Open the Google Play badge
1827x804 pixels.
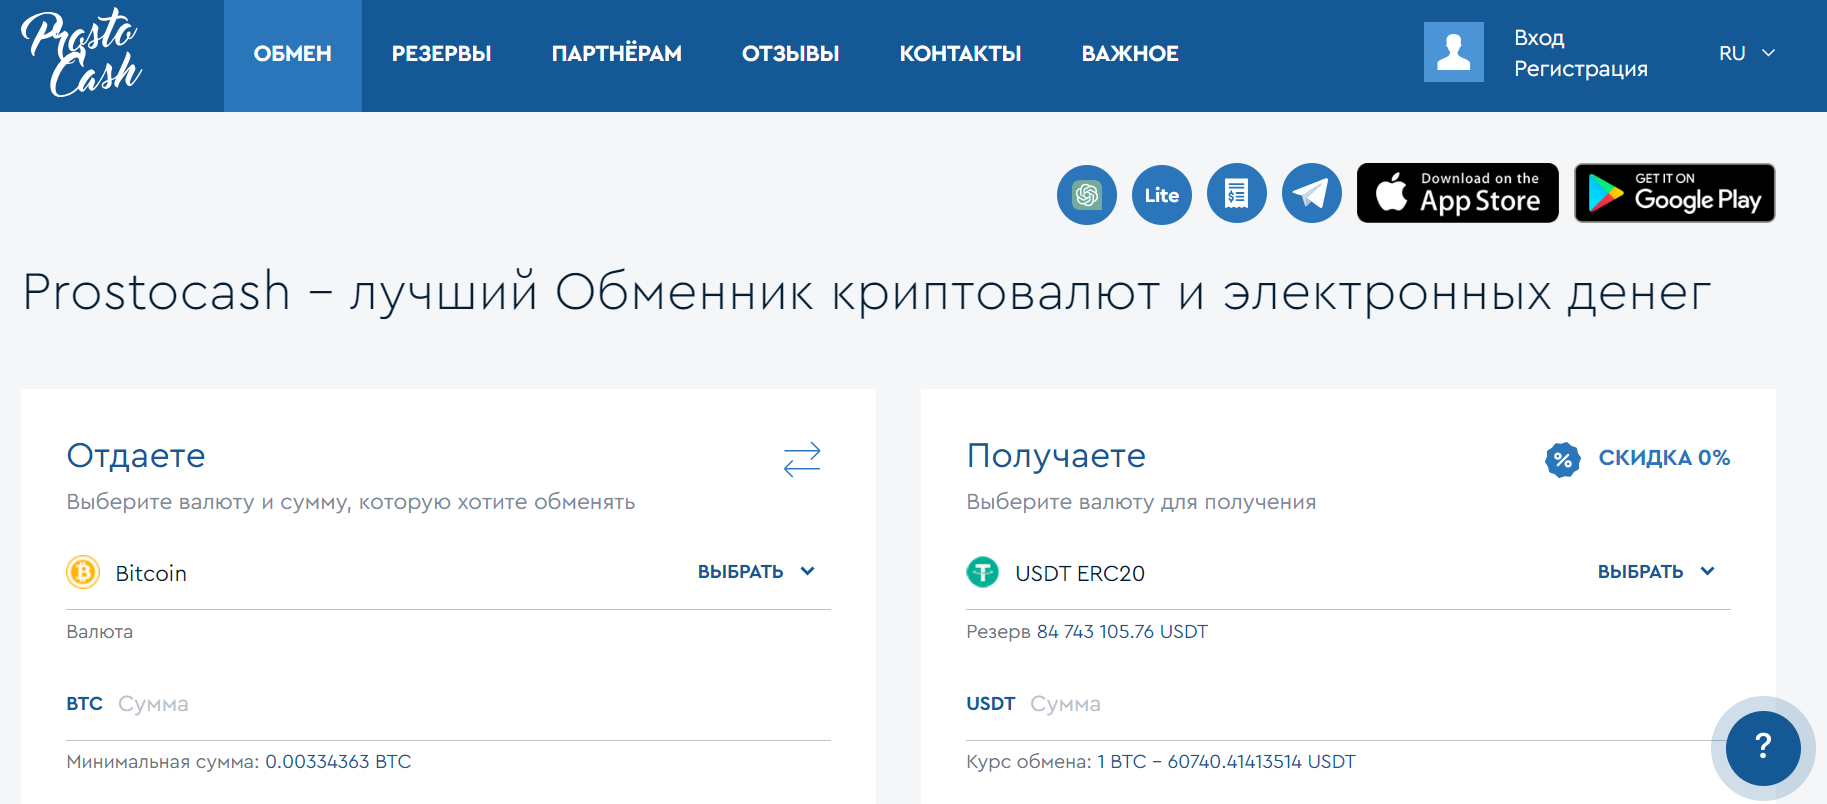coord(1675,193)
